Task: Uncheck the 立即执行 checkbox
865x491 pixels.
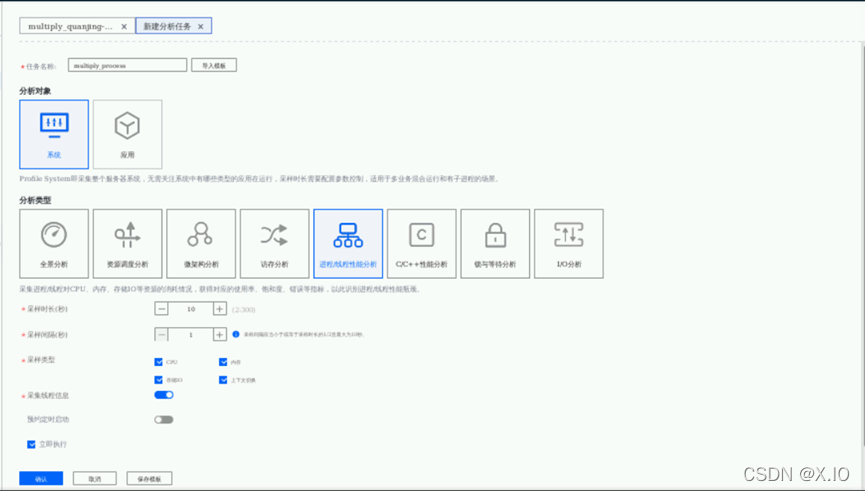Action: (31, 444)
